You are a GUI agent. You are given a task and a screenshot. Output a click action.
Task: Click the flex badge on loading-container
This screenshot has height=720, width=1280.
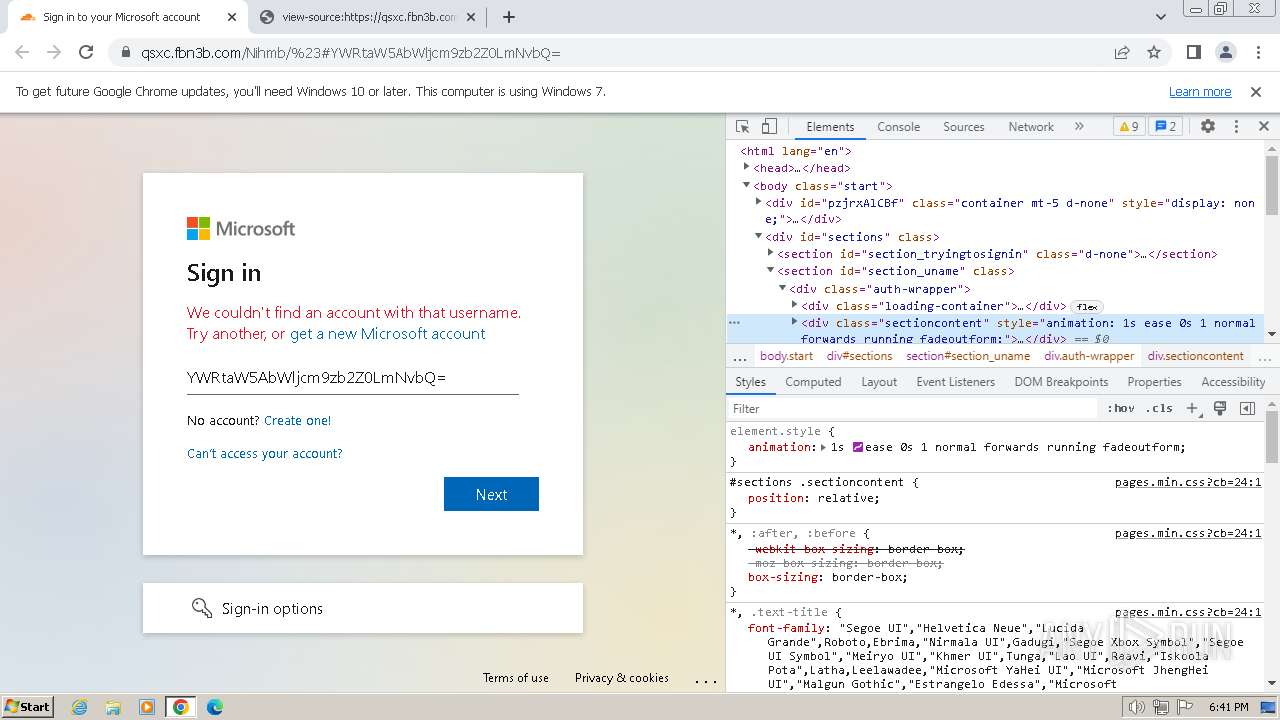pyautogui.click(x=1087, y=307)
